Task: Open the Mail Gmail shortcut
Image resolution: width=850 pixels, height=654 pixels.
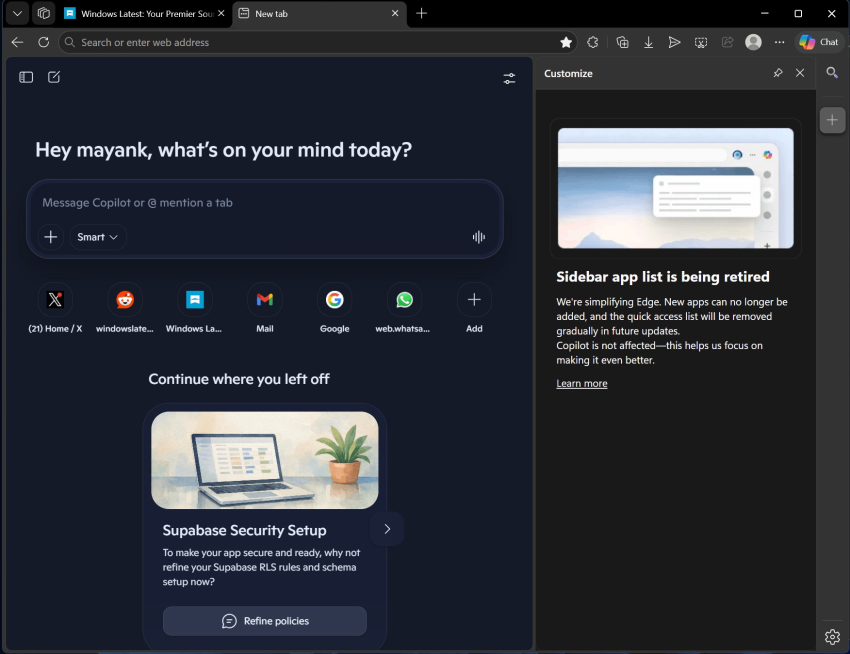Action: tap(265, 307)
